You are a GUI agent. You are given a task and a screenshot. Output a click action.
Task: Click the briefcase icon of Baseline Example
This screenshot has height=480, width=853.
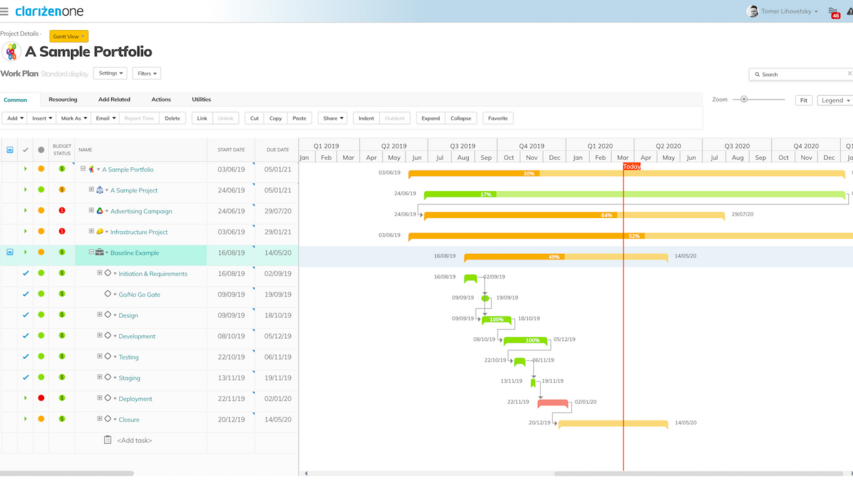(100, 253)
